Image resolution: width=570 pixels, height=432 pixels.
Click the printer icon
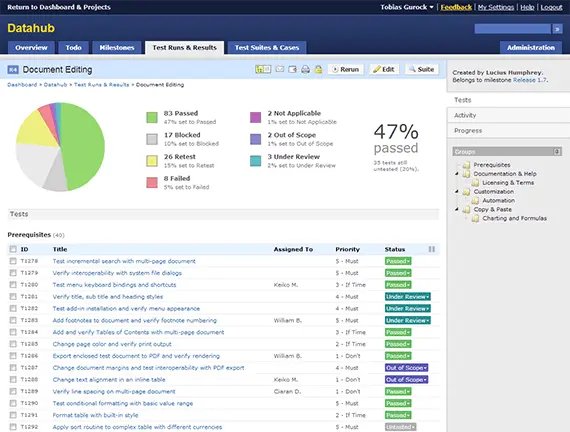click(x=305, y=69)
